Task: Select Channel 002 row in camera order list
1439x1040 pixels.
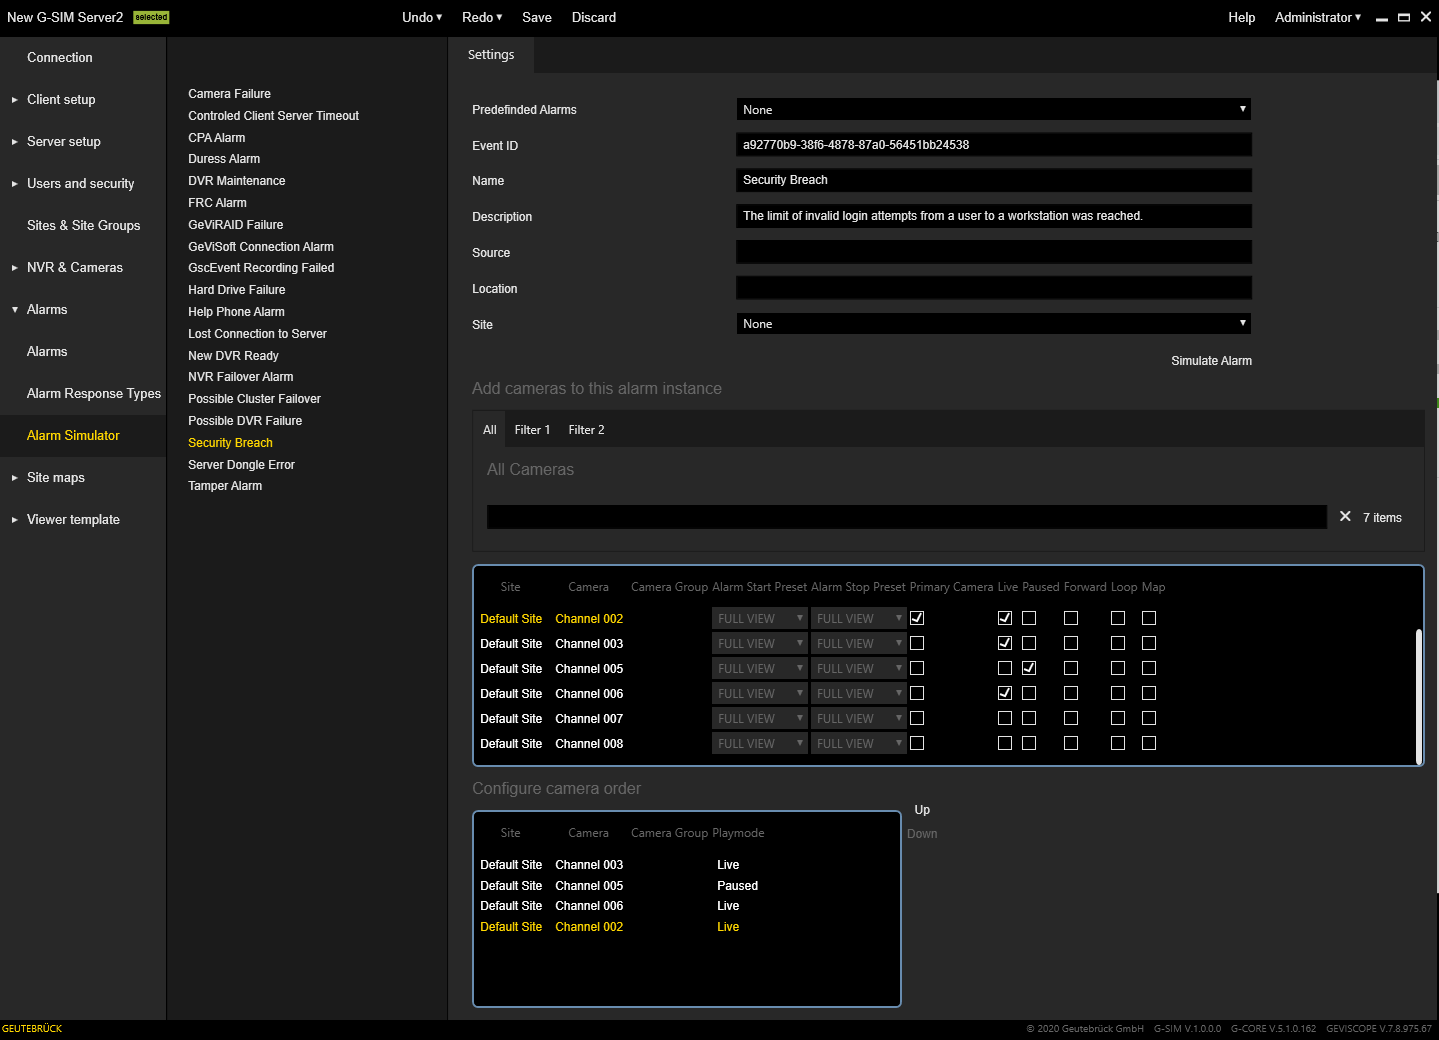Action: tap(686, 927)
